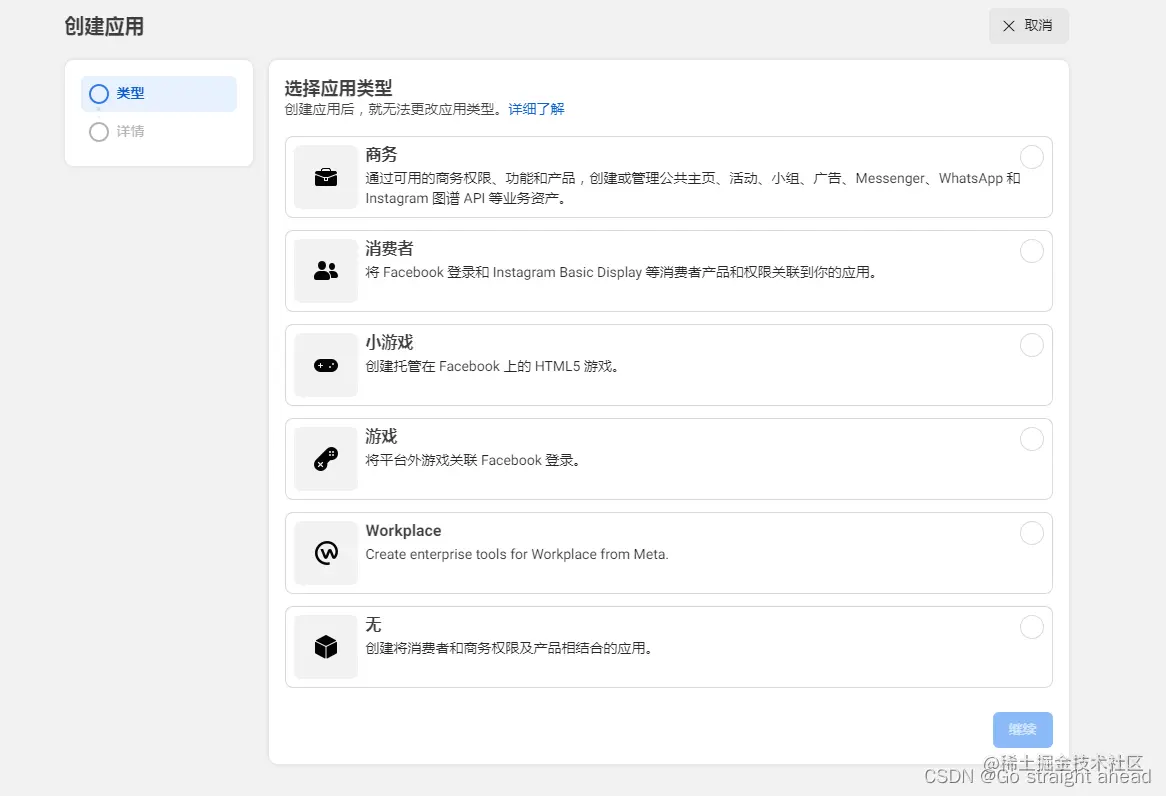
Task: Select the 消费者 radio button
Action: (x=1031, y=251)
